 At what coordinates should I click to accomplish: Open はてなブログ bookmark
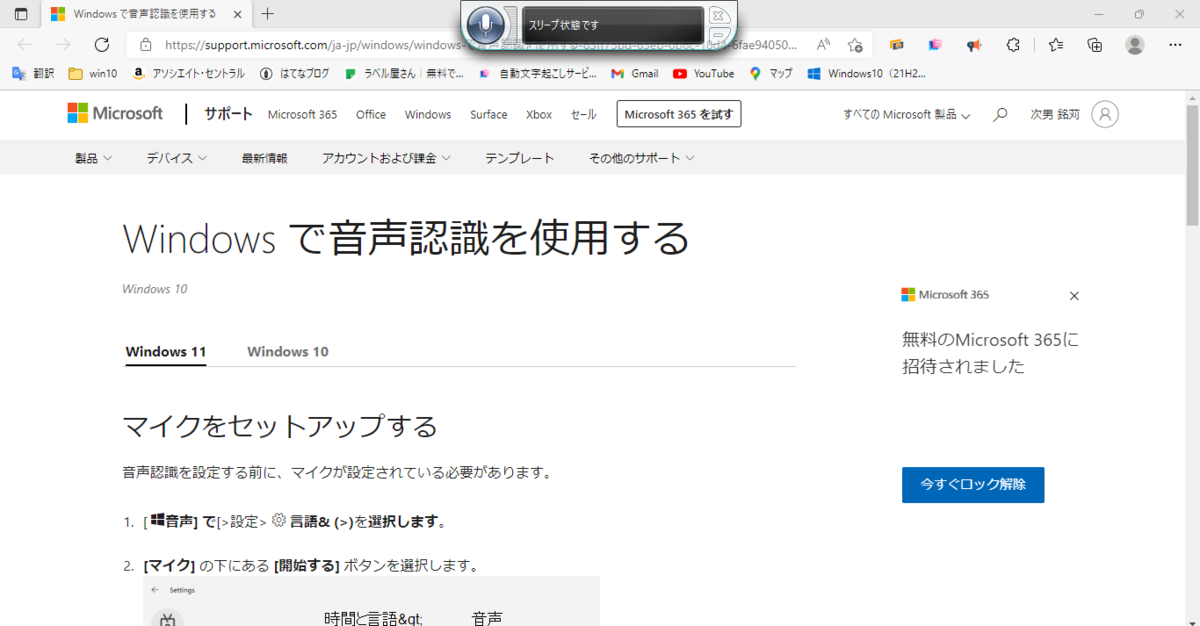coord(294,73)
